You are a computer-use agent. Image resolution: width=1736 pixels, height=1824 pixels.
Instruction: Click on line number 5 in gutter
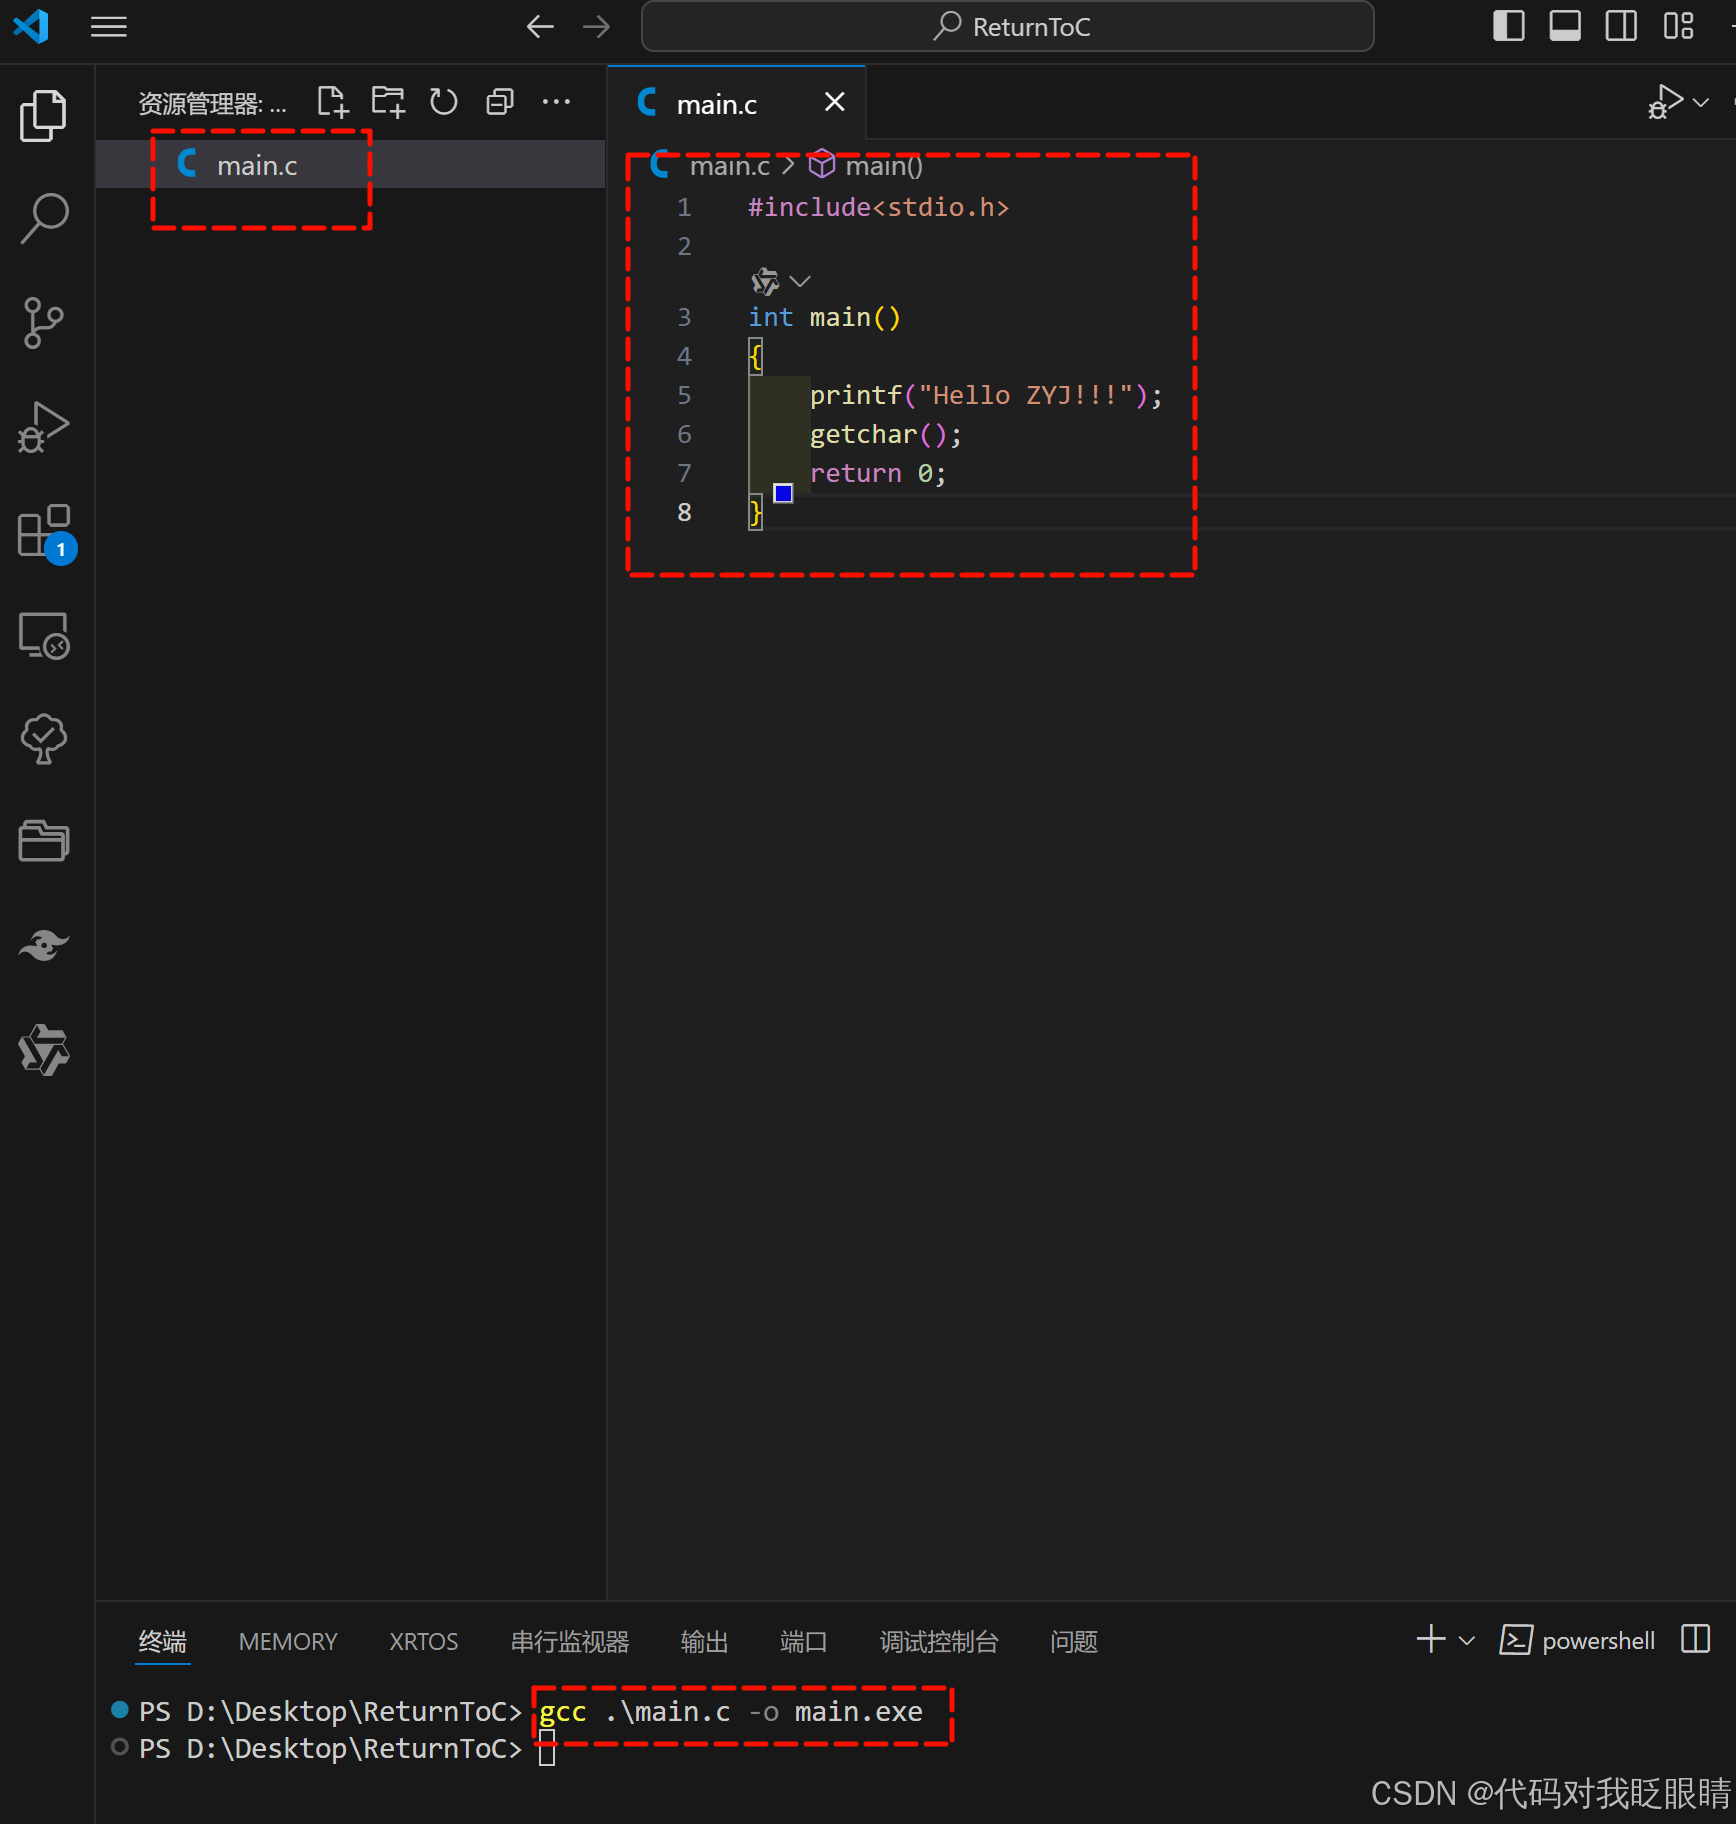684,395
